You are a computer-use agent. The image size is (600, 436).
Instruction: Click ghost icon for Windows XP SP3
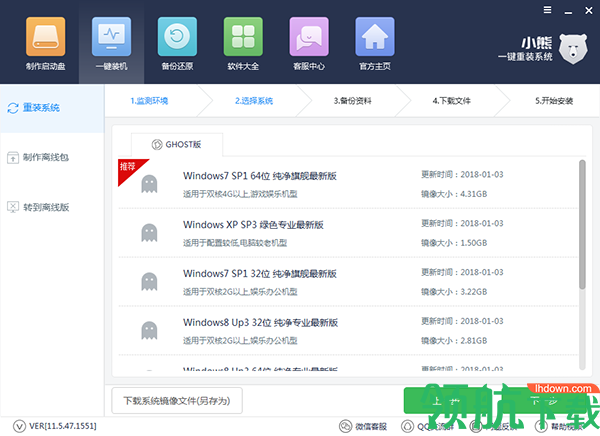pos(149,233)
